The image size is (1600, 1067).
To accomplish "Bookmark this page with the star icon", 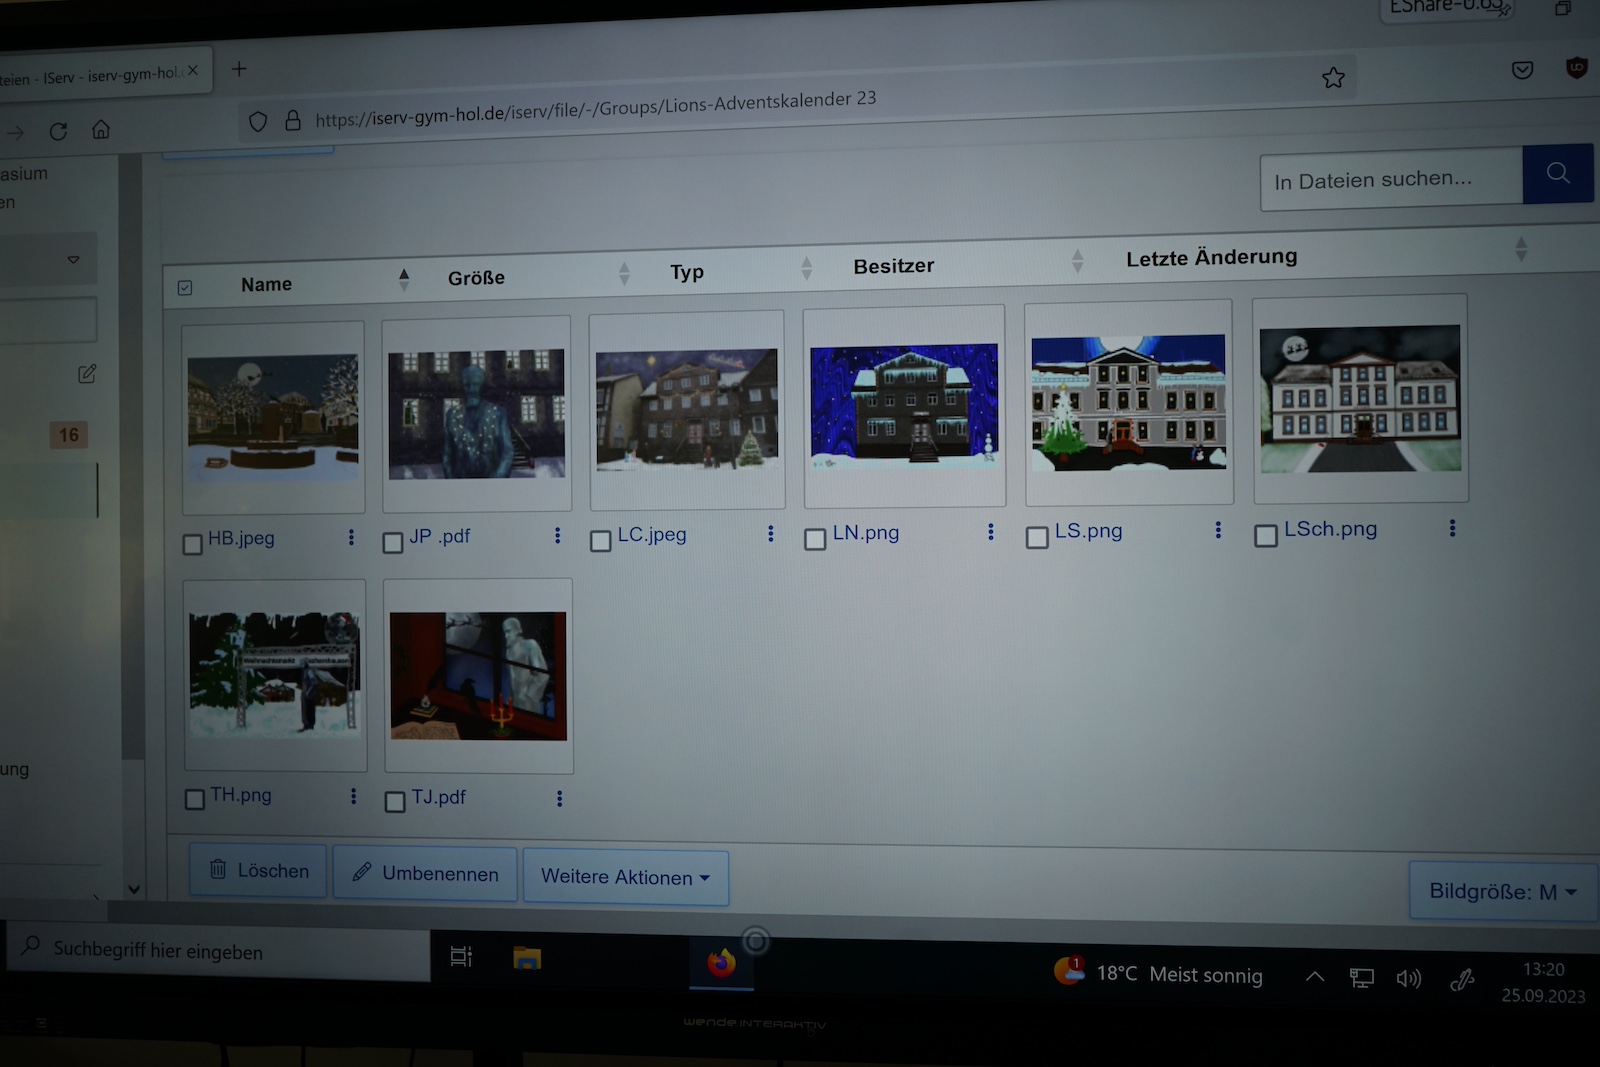I will [x=1333, y=78].
